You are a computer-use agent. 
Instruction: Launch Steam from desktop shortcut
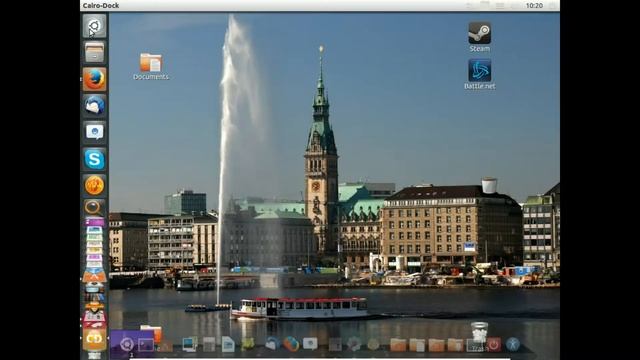480,37
